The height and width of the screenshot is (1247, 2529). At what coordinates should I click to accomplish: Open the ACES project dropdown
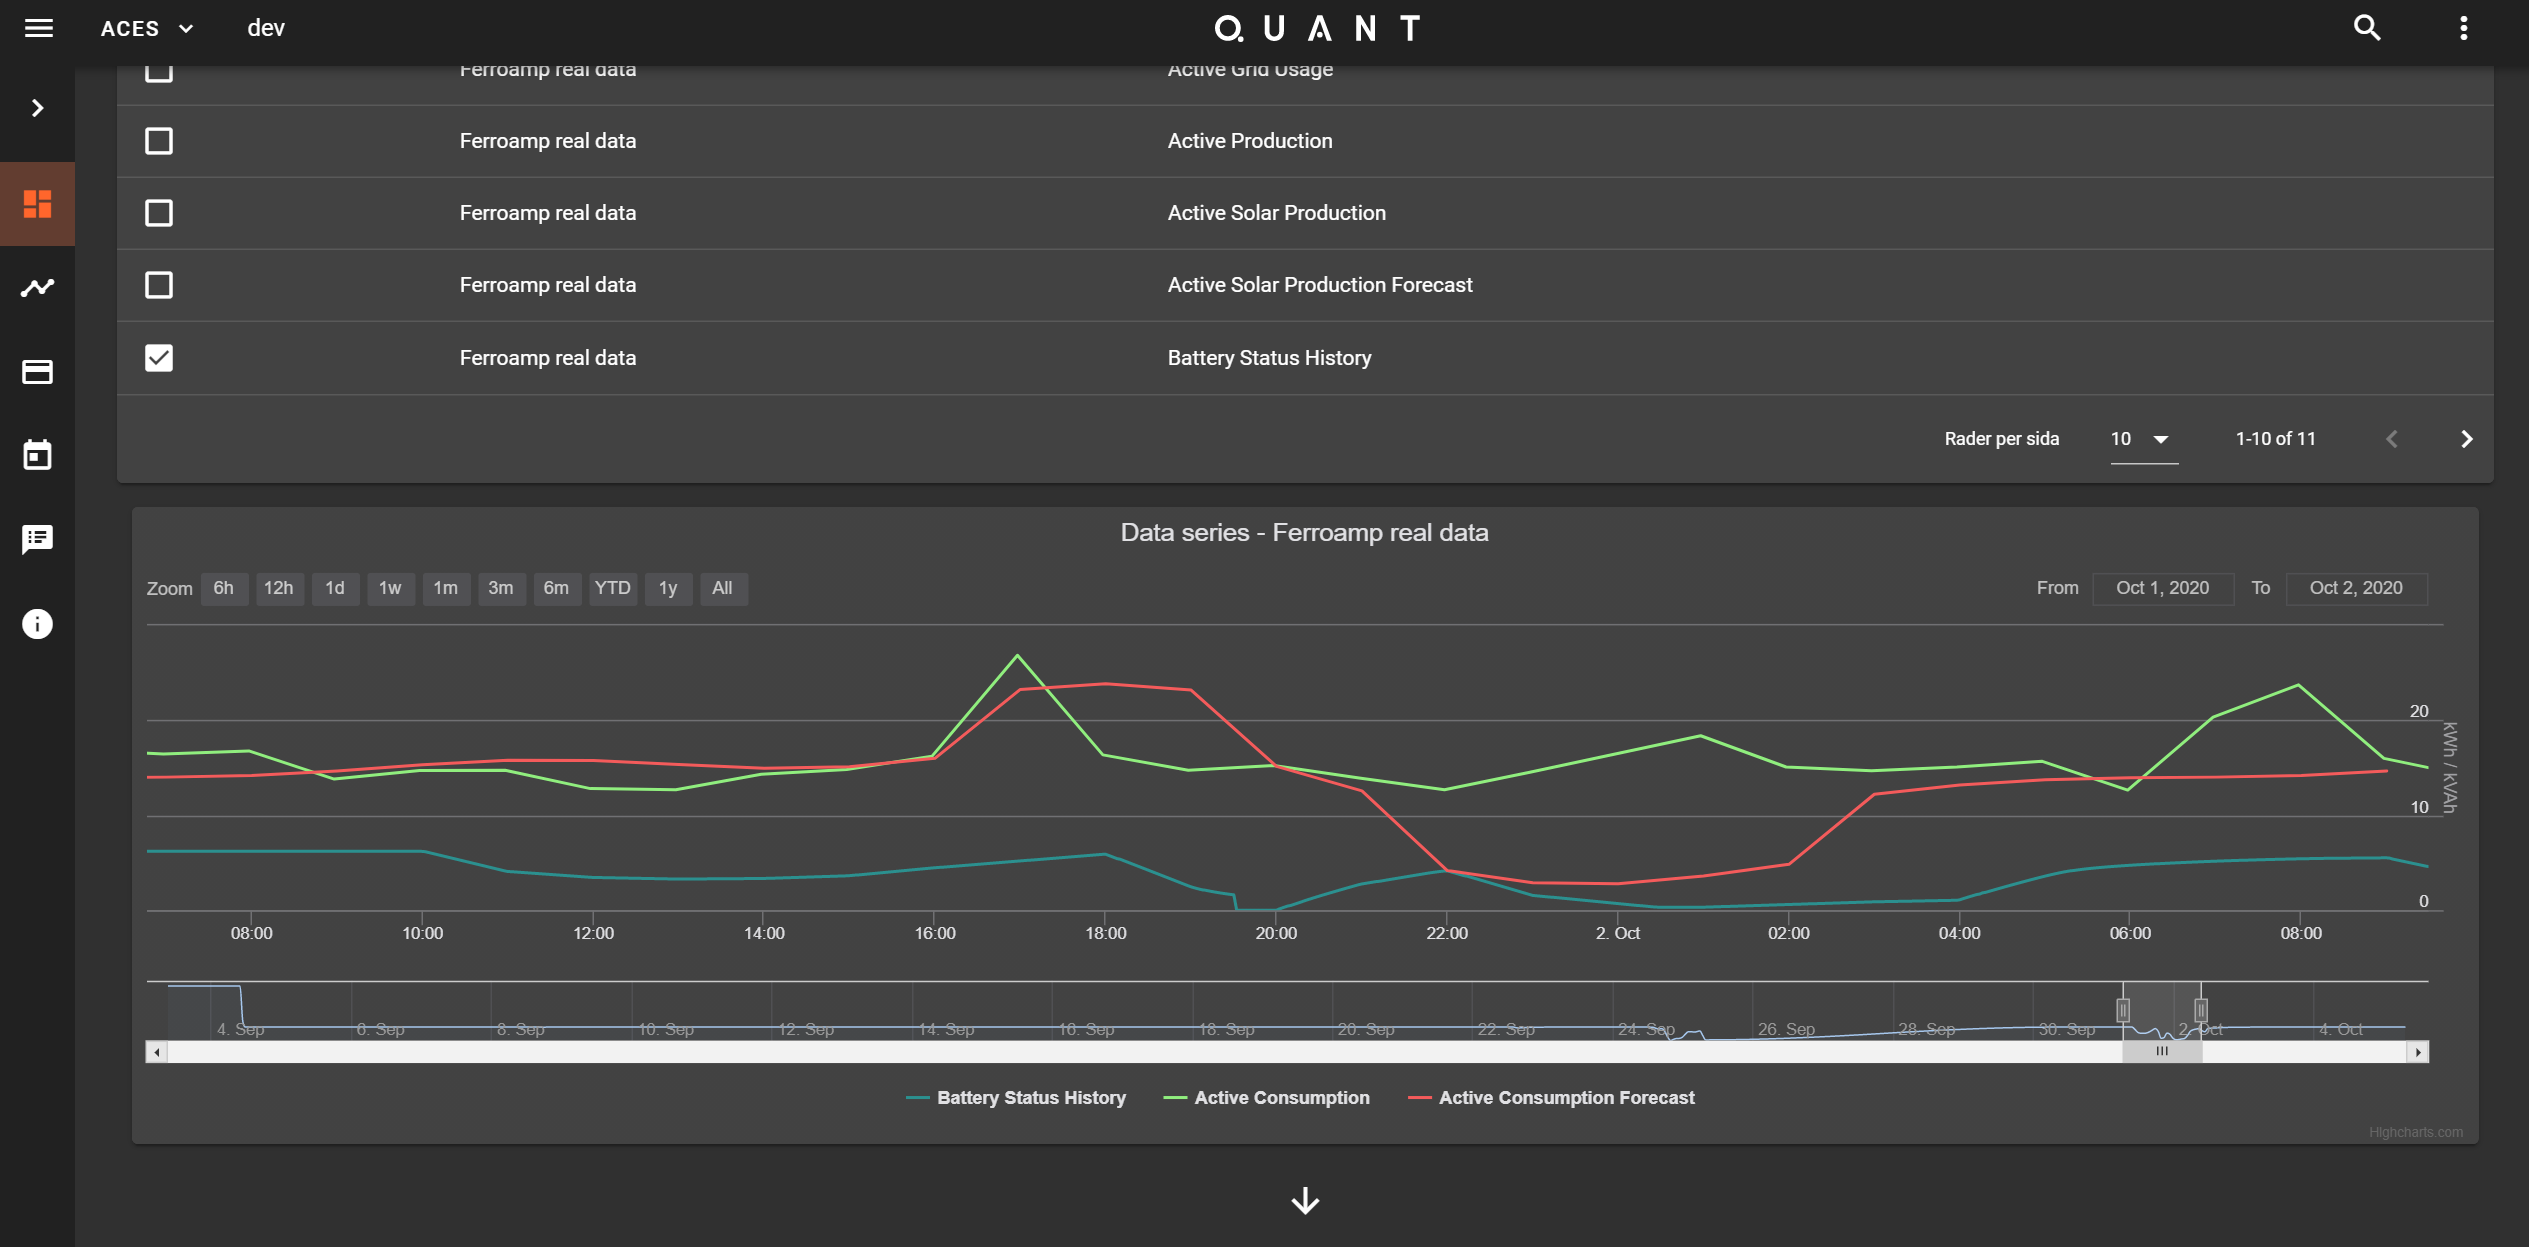tap(147, 28)
